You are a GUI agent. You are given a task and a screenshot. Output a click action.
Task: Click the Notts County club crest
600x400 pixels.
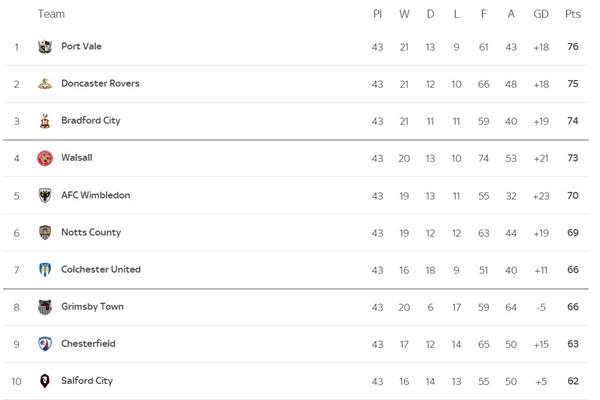click(45, 232)
